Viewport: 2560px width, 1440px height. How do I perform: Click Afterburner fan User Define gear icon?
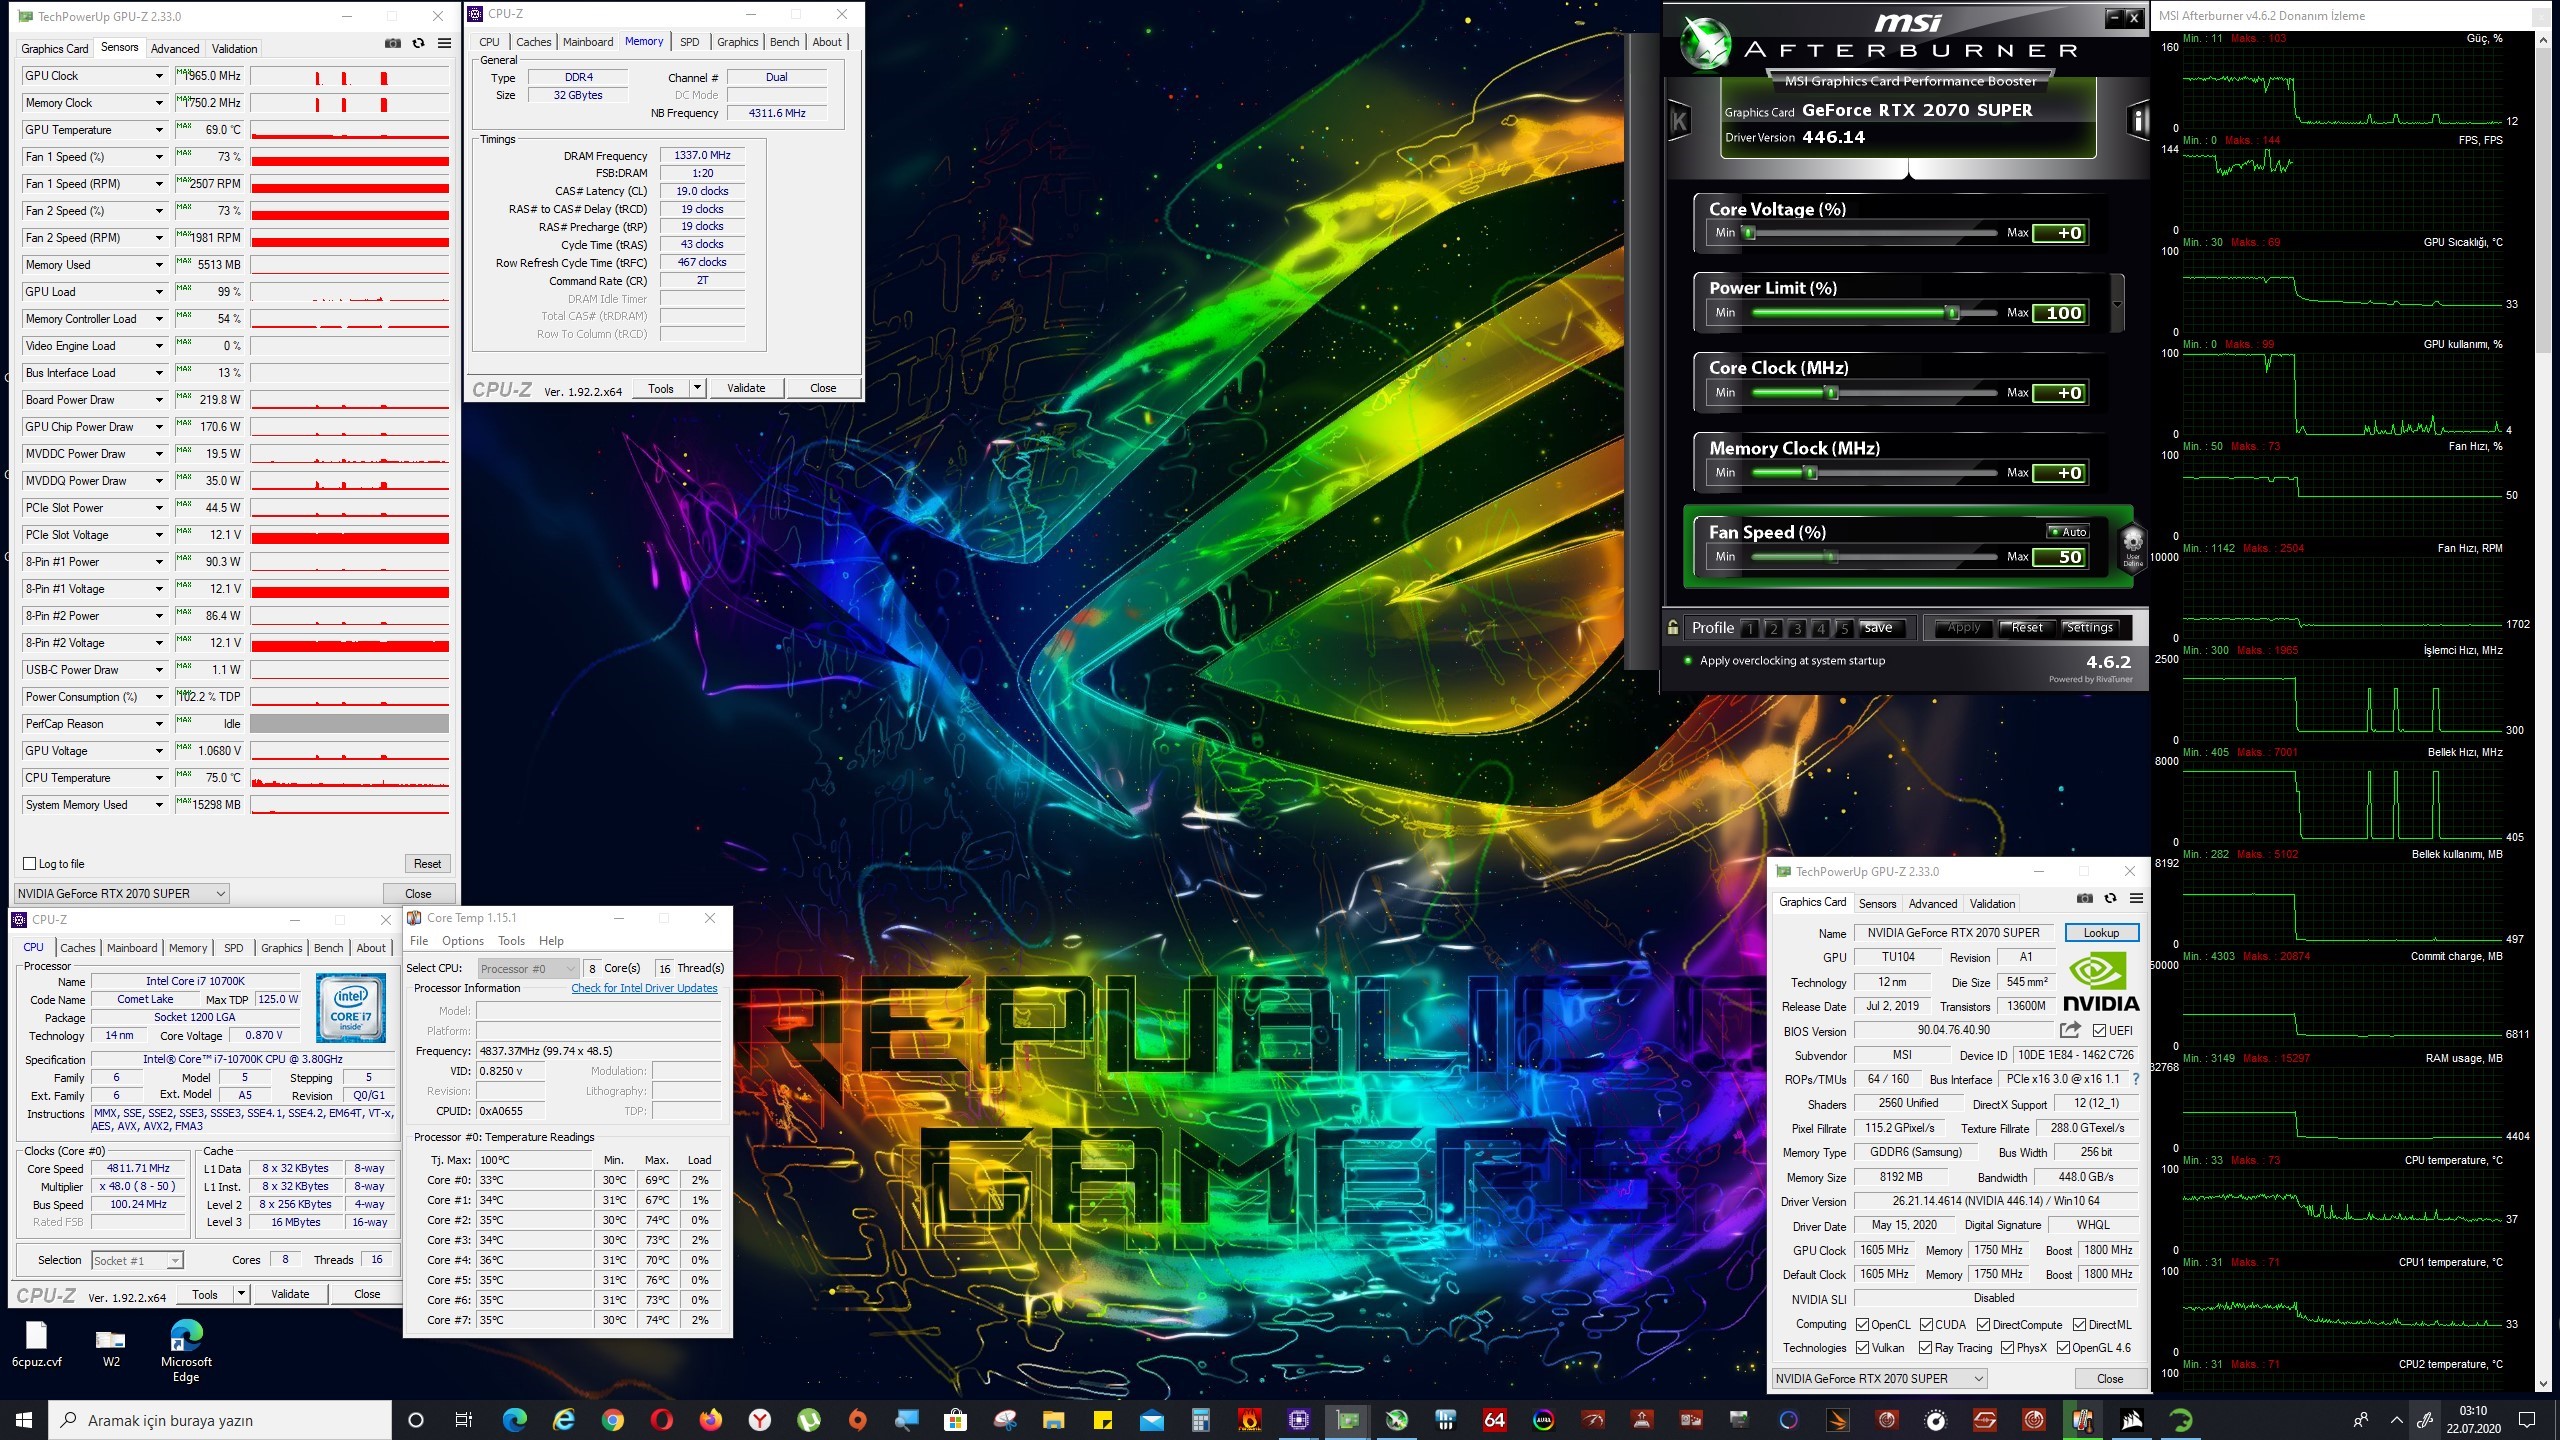[x=2132, y=546]
